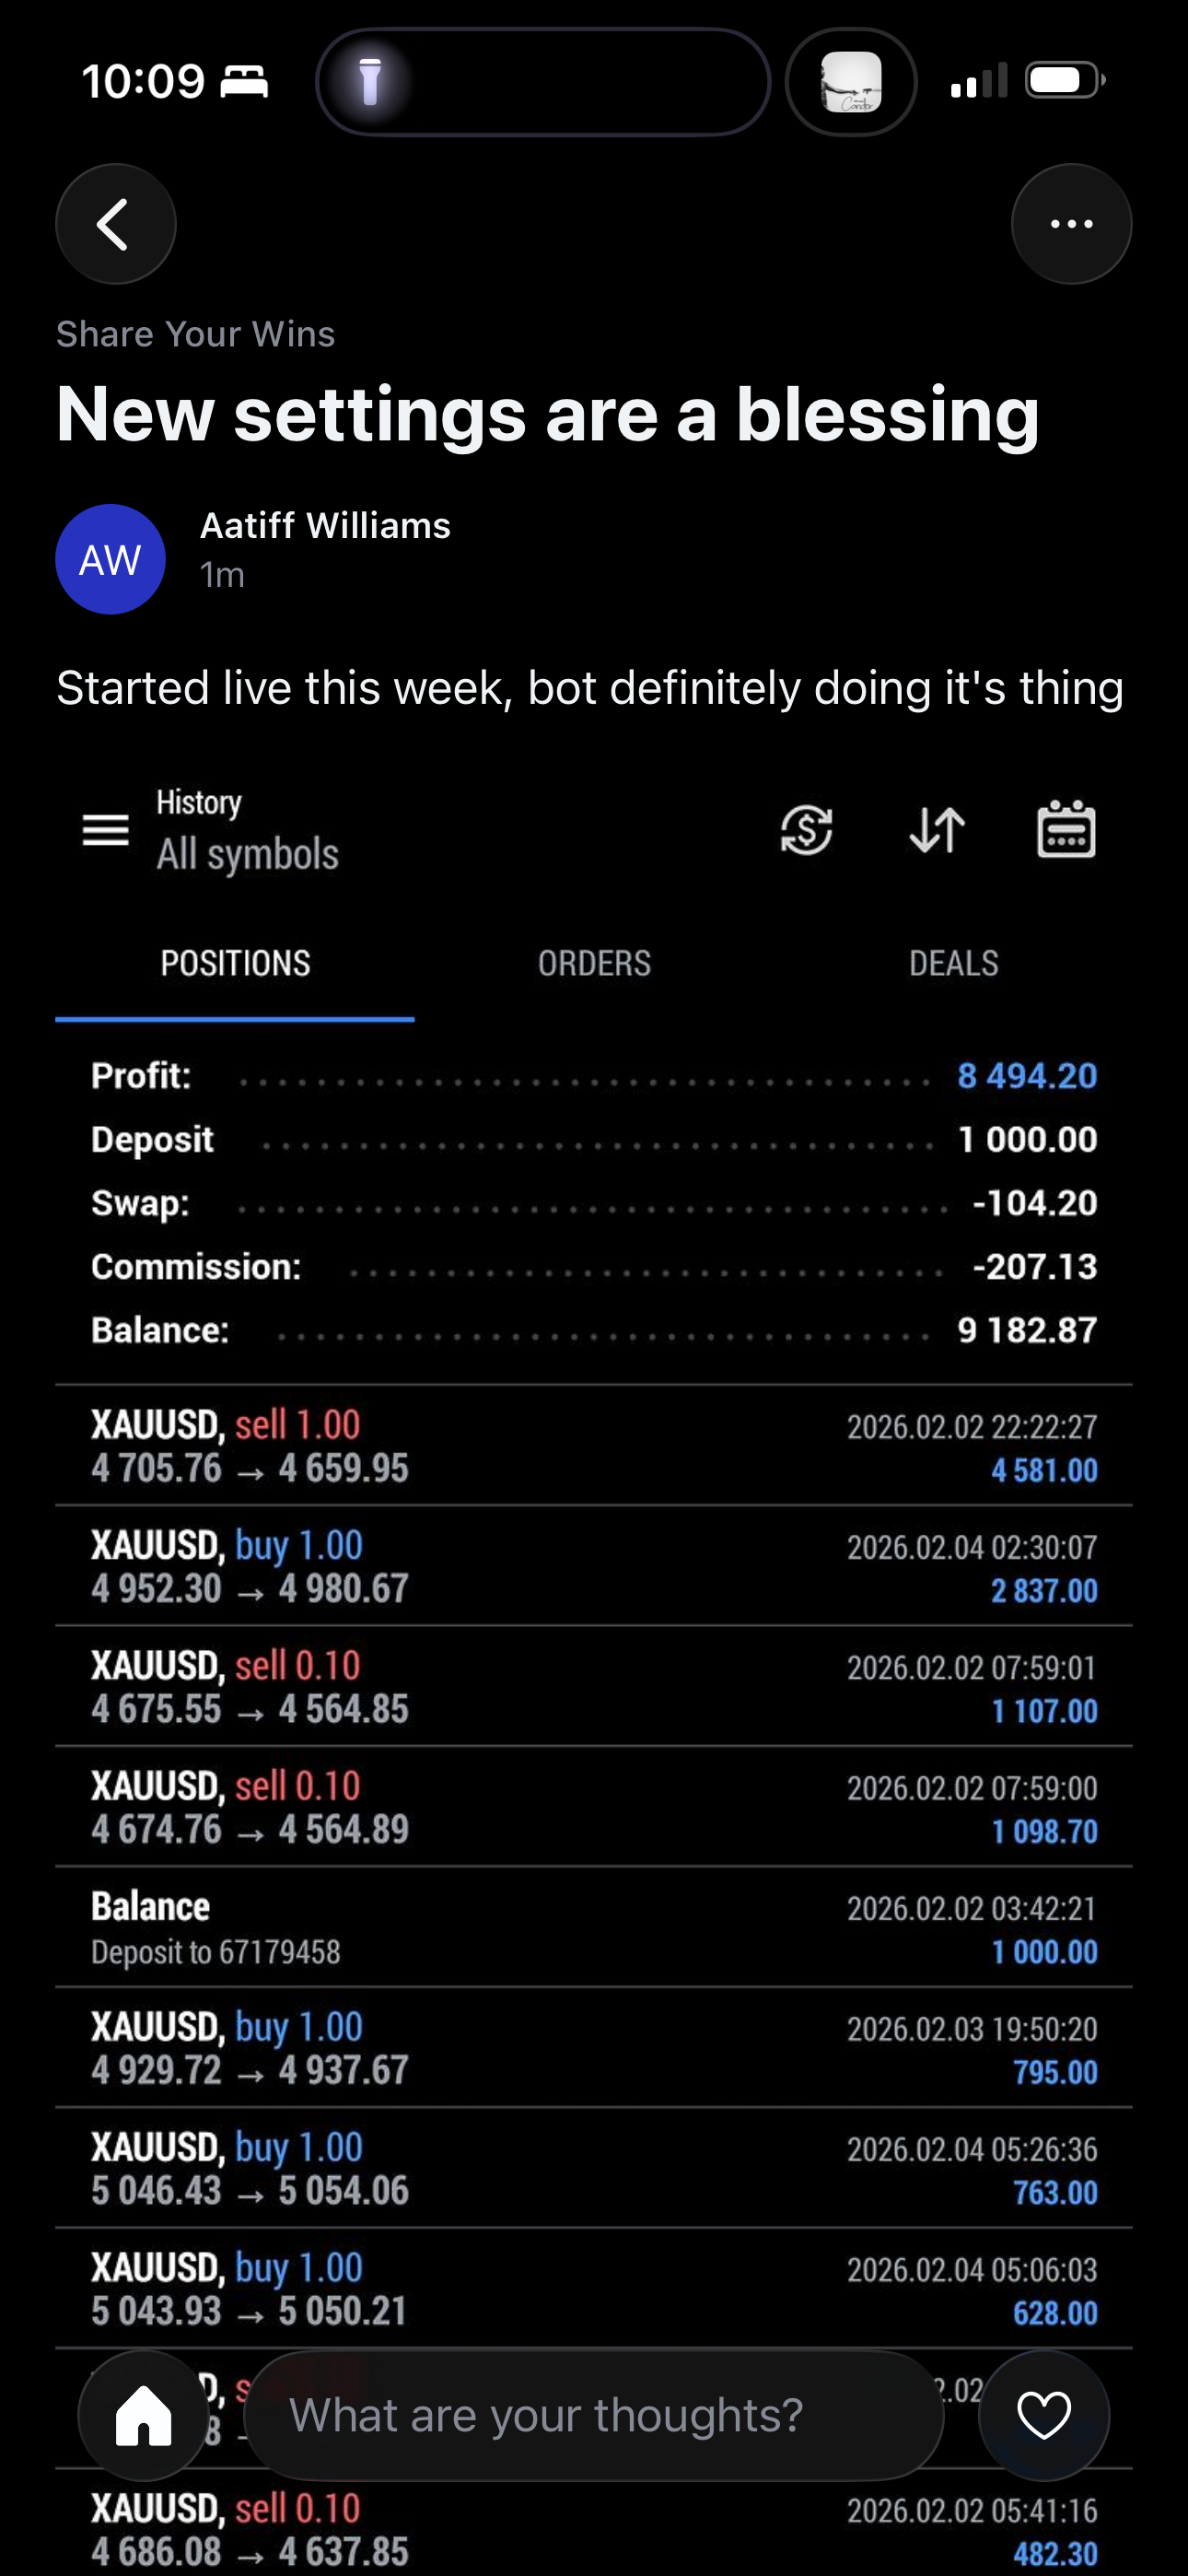Open Aatiff Williams author profile

click(x=325, y=526)
